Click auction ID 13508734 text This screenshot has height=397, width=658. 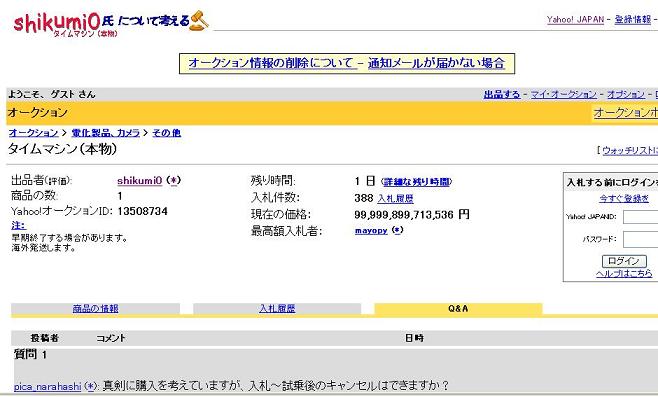(x=142, y=211)
